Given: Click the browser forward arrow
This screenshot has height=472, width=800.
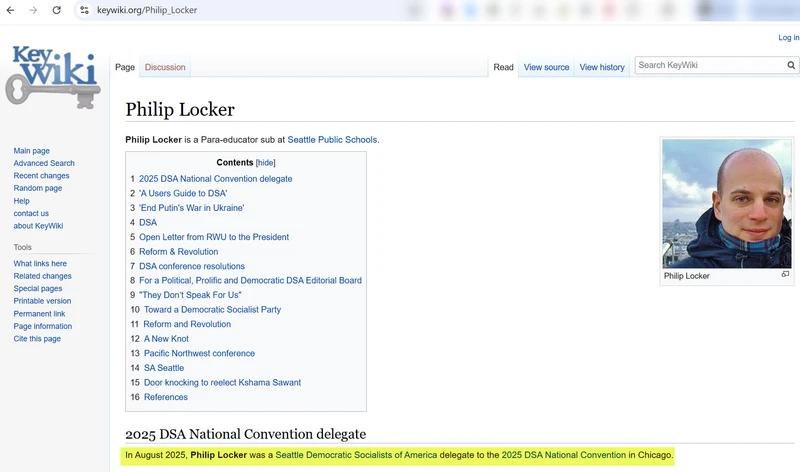Looking at the screenshot, I should (33, 10).
